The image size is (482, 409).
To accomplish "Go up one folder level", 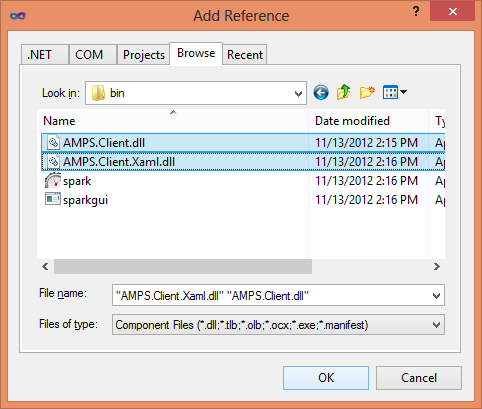I will pos(343,92).
